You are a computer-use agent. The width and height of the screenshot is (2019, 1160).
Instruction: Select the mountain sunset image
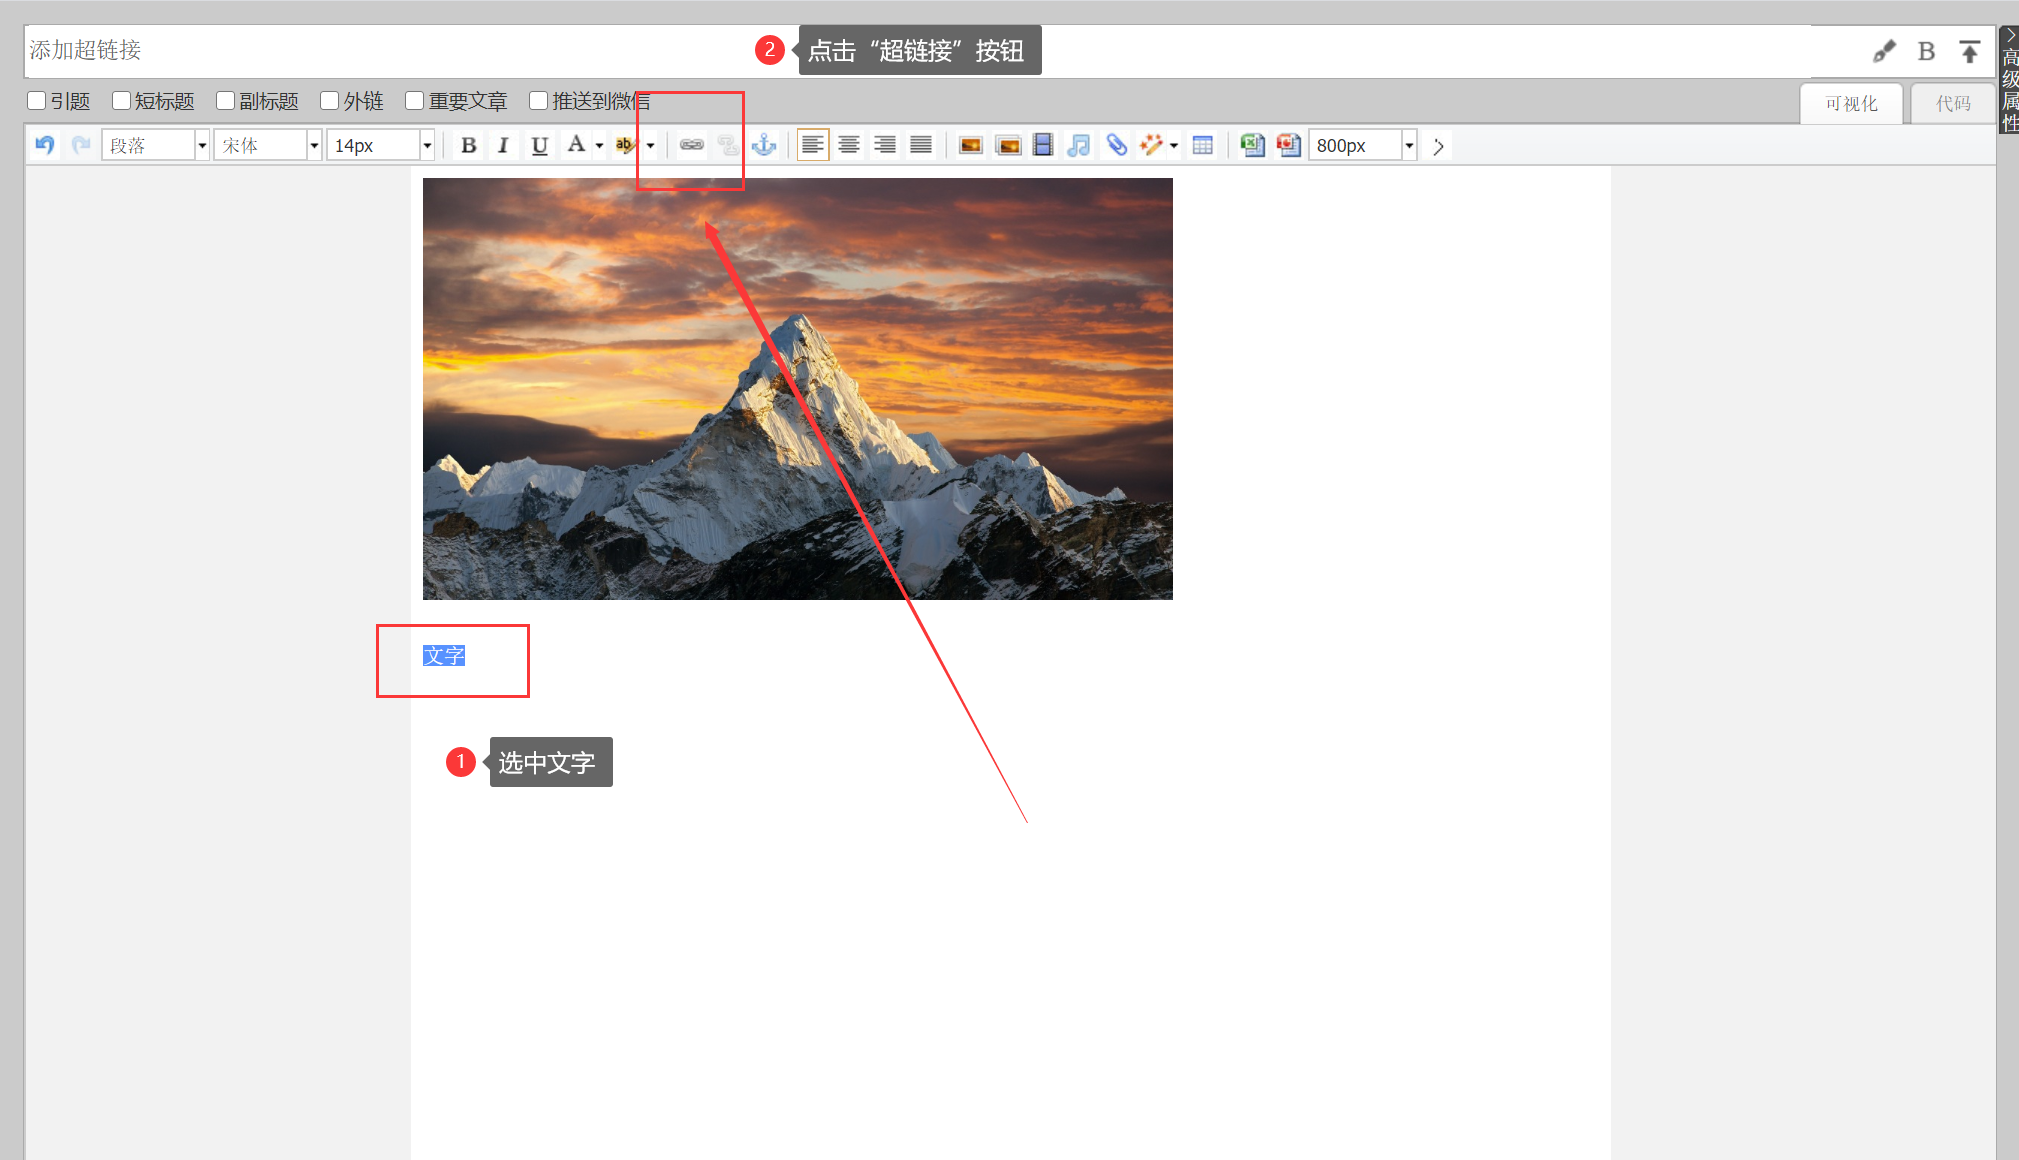pyautogui.click(x=797, y=389)
